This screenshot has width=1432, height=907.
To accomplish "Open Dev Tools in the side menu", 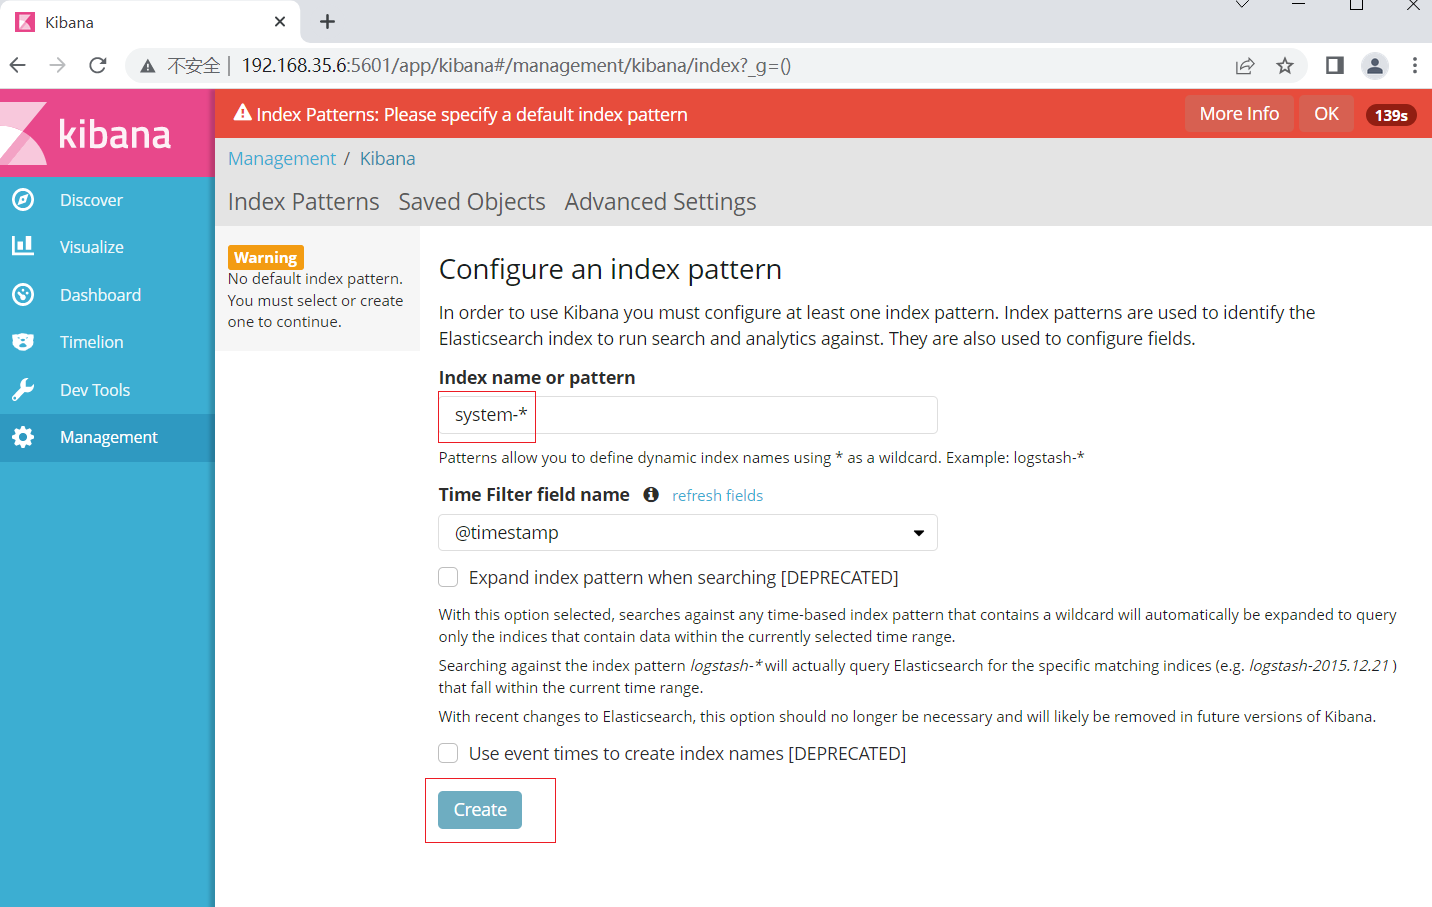I will (x=107, y=390).
